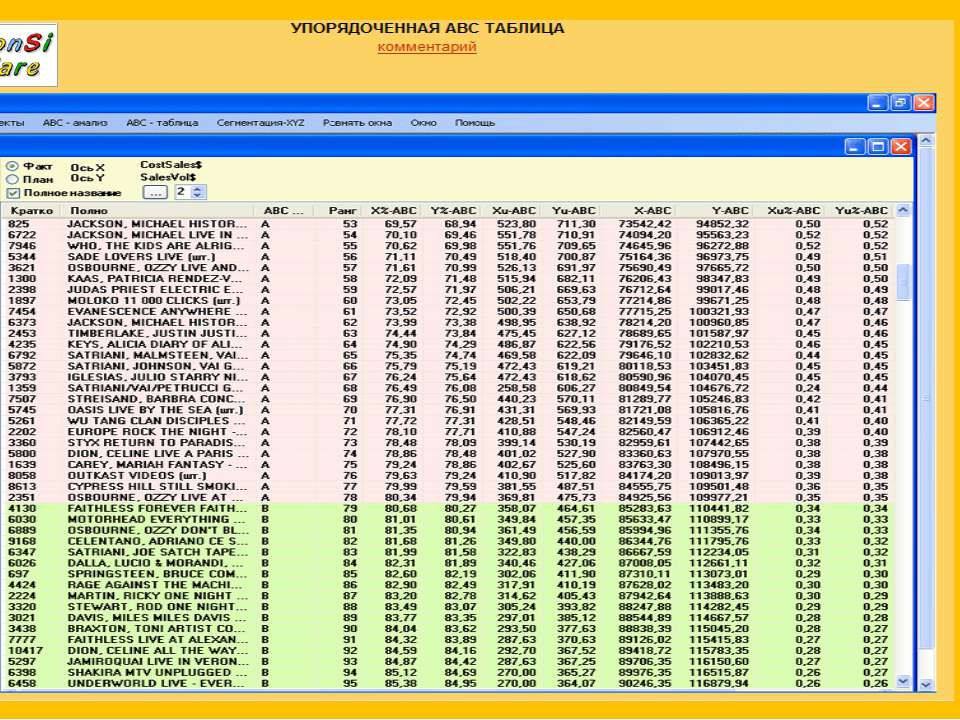Sort by the Yu%-ABC column header
Viewport: 960px width, 720px height.
[x=861, y=211]
